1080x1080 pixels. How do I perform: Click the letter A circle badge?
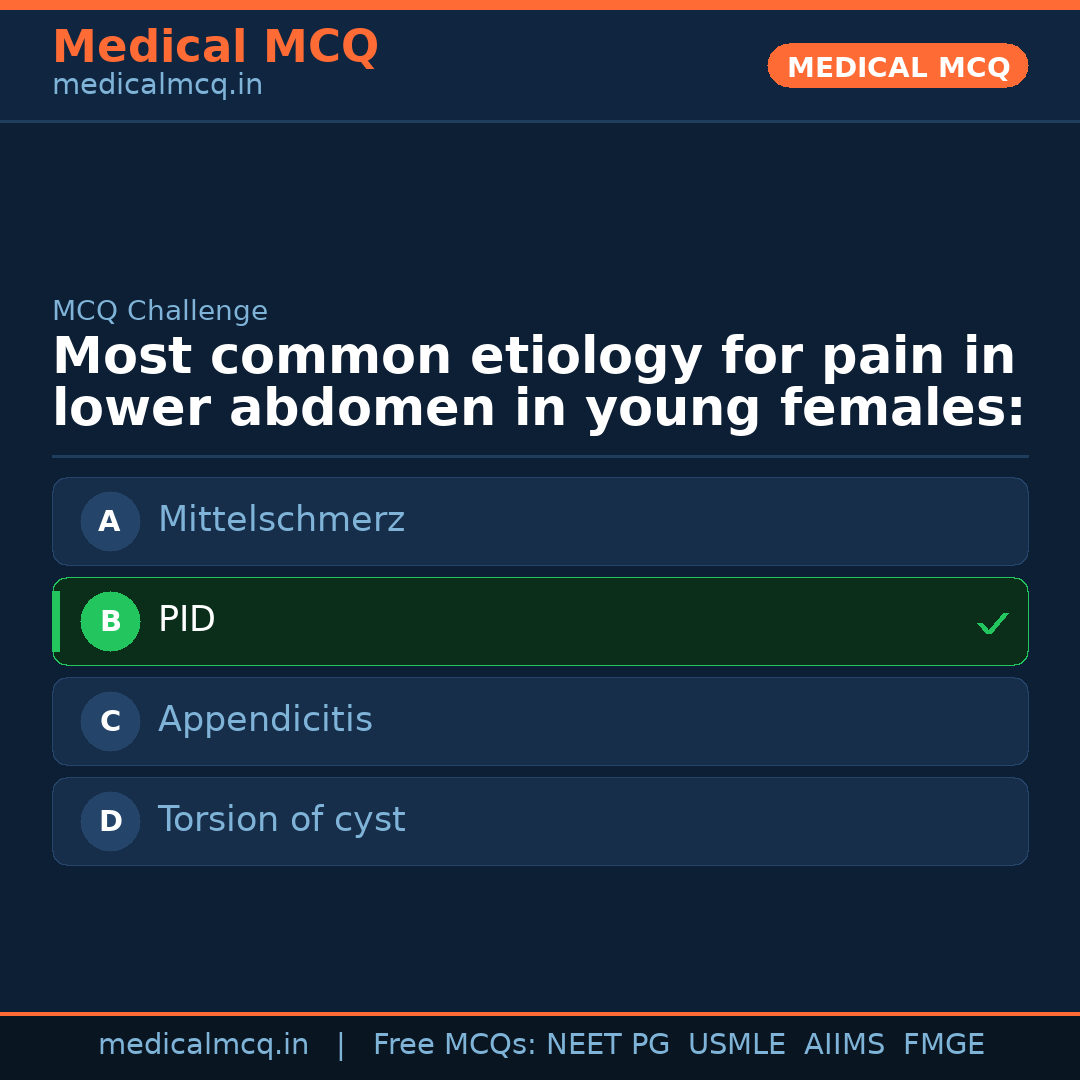110,521
